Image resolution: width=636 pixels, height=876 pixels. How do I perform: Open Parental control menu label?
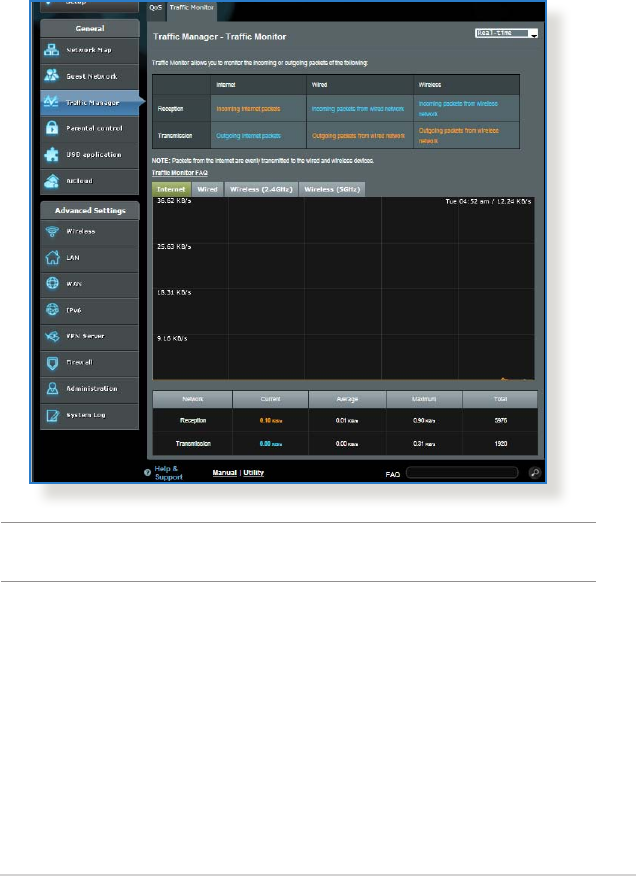point(94,128)
